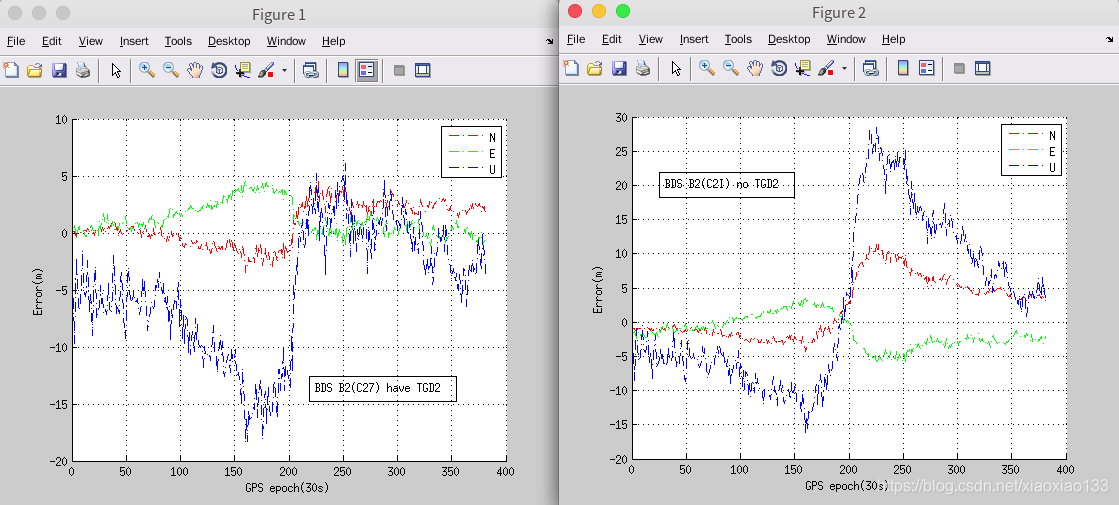Open Window menu in Figure 2
Screen dimensions: 1119x505
point(846,39)
